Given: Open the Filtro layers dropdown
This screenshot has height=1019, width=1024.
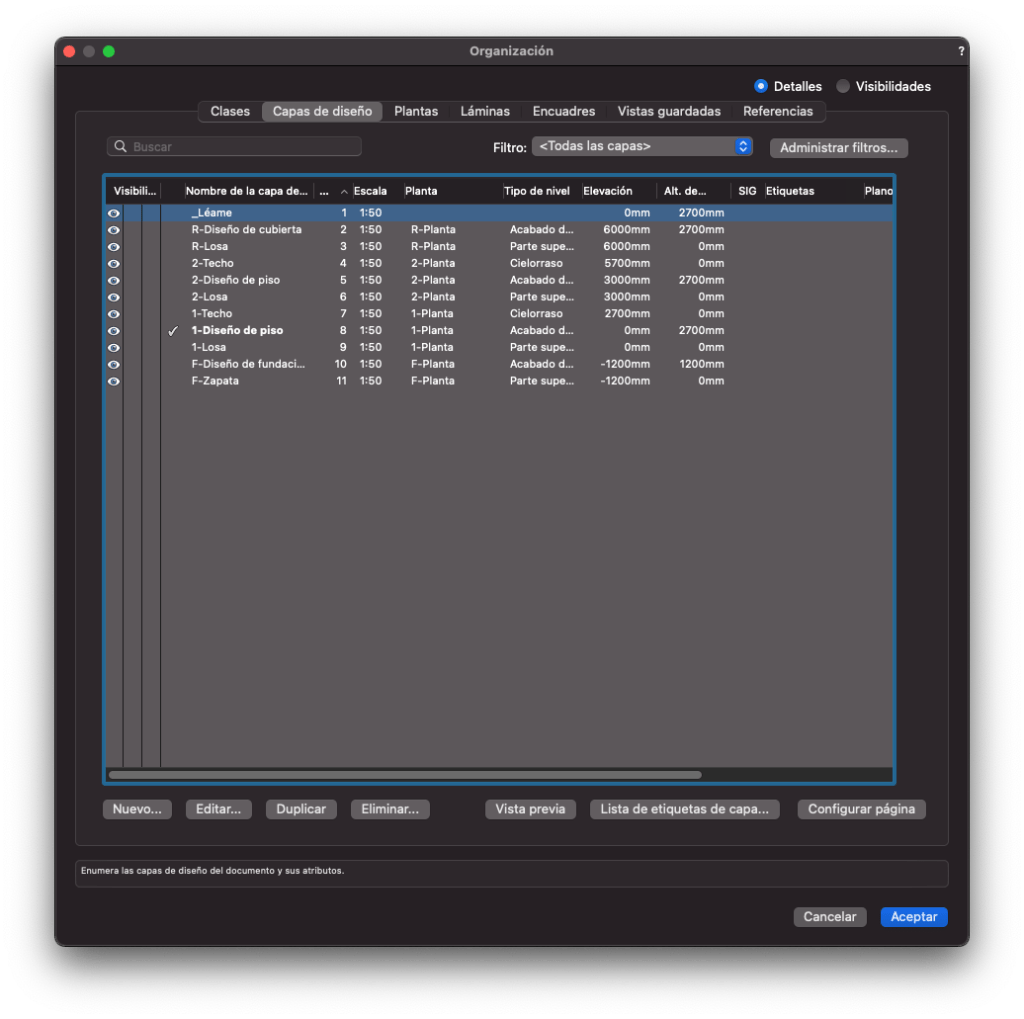Looking at the screenshot, I should click(642, 146).
